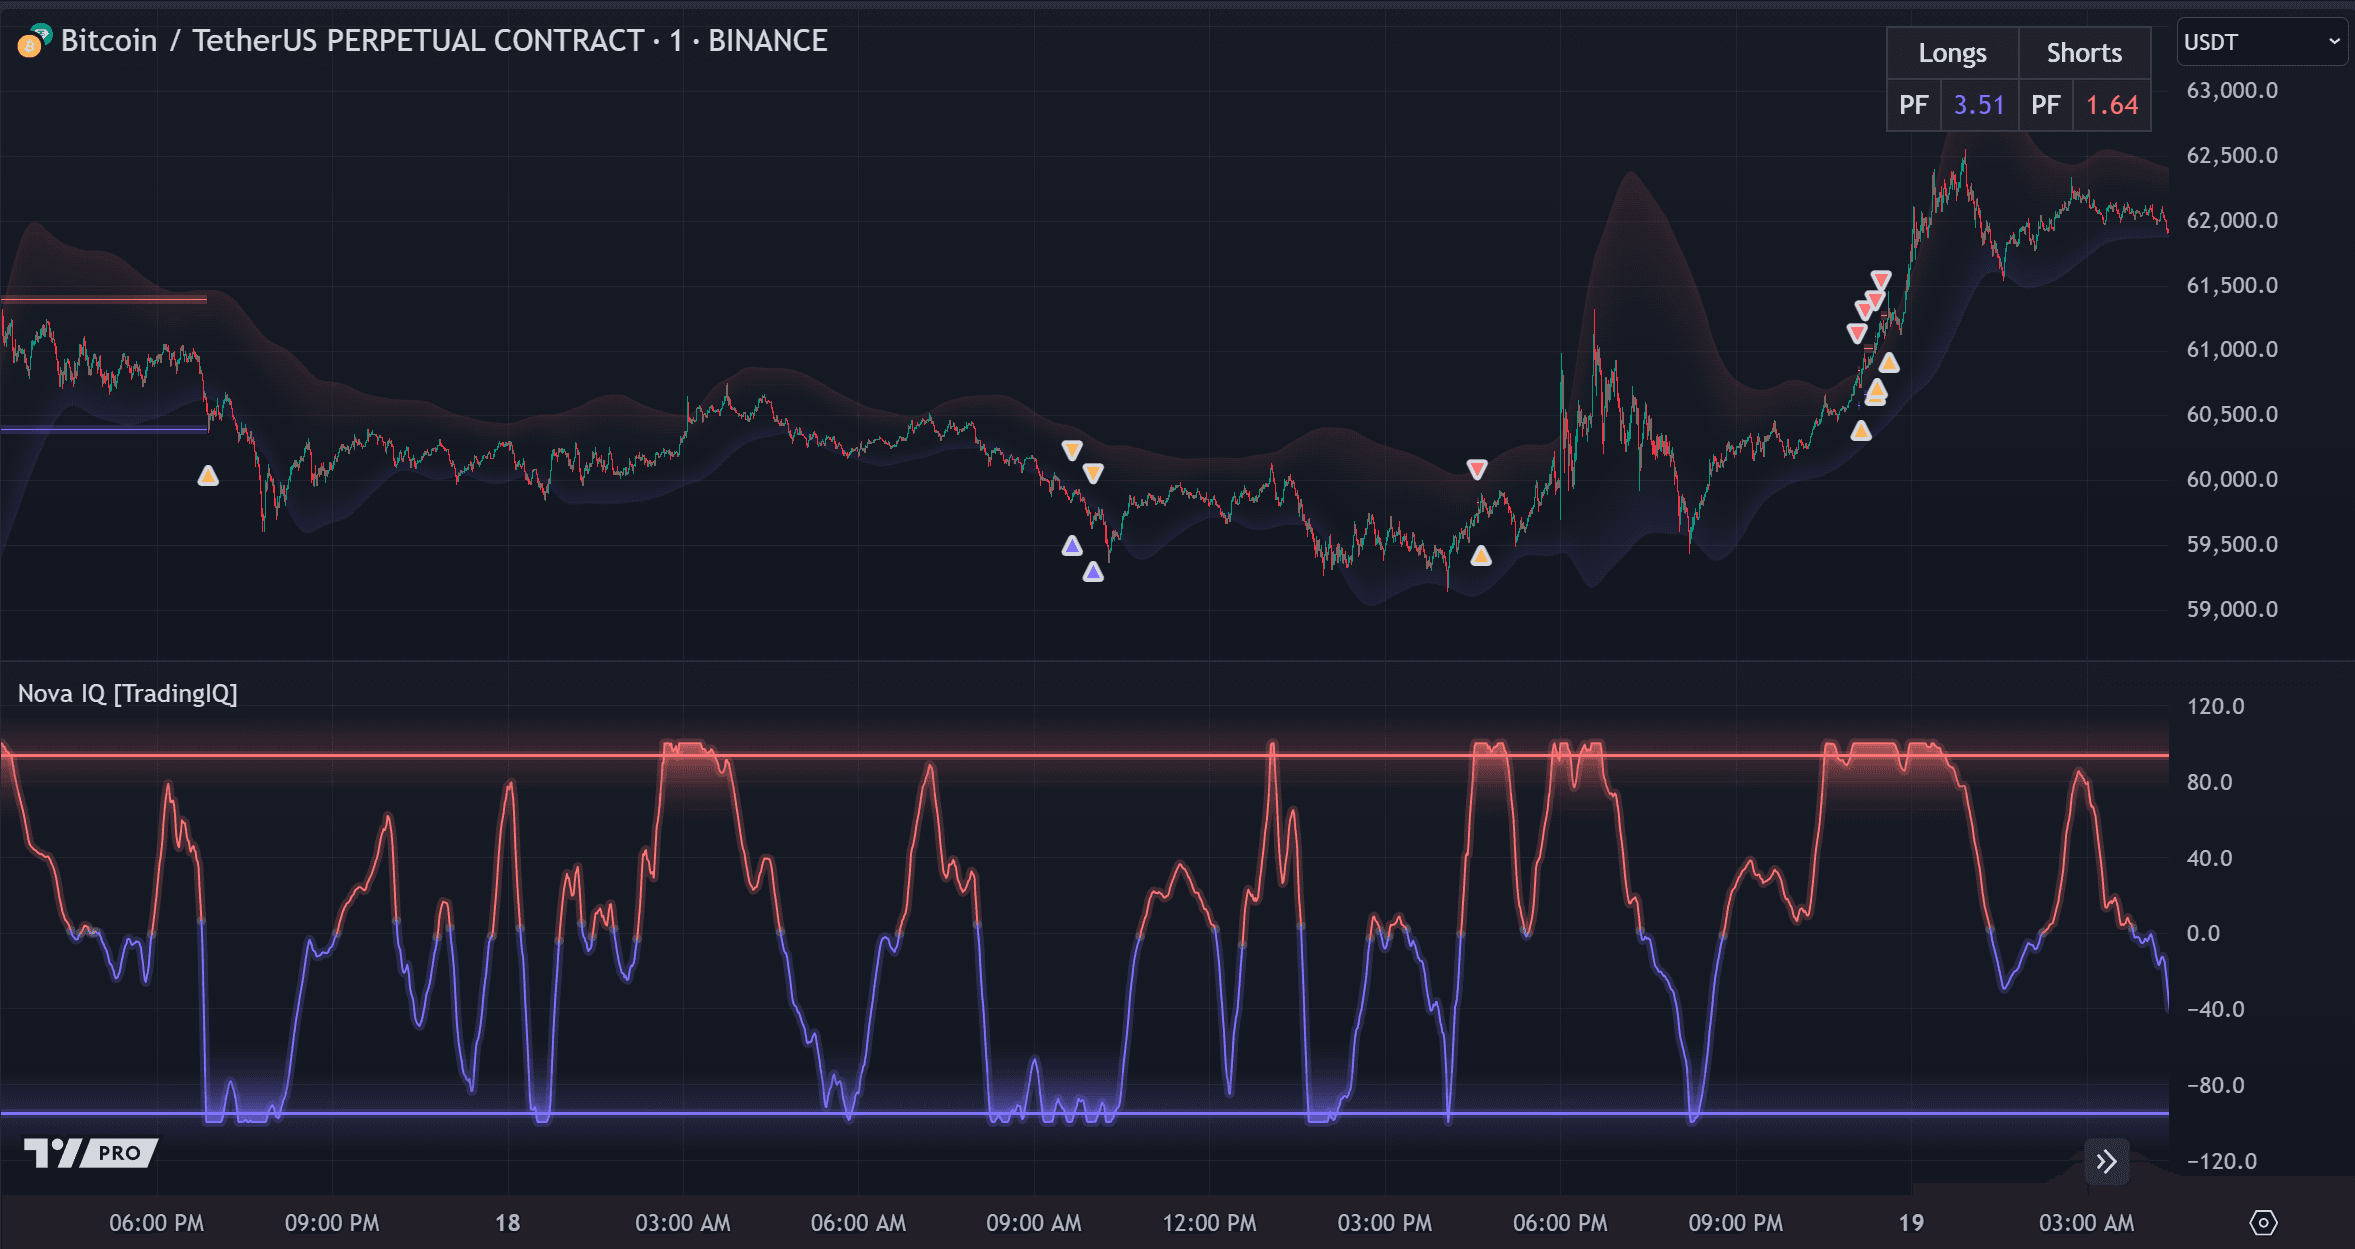Click the Longs profit factor value 3.51

1979,105
